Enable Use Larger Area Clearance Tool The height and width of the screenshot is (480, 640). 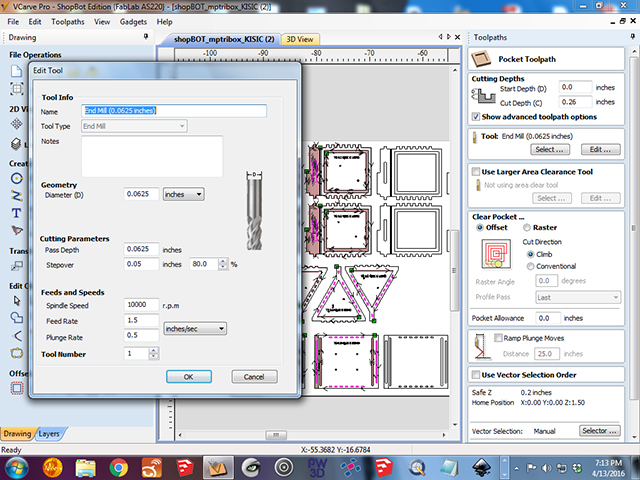tap(476, 172)
